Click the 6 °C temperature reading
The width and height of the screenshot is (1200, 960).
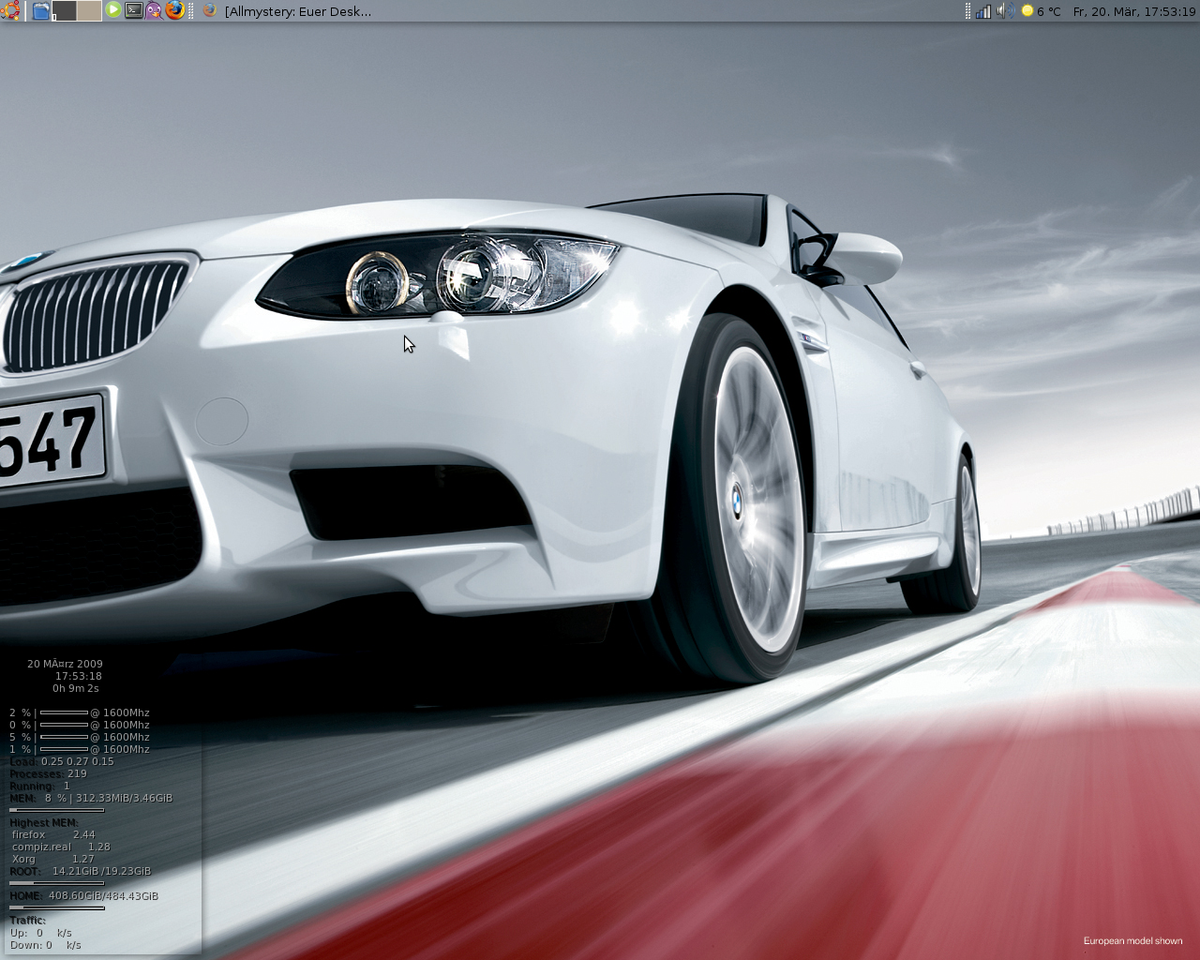pos(1049,11)
